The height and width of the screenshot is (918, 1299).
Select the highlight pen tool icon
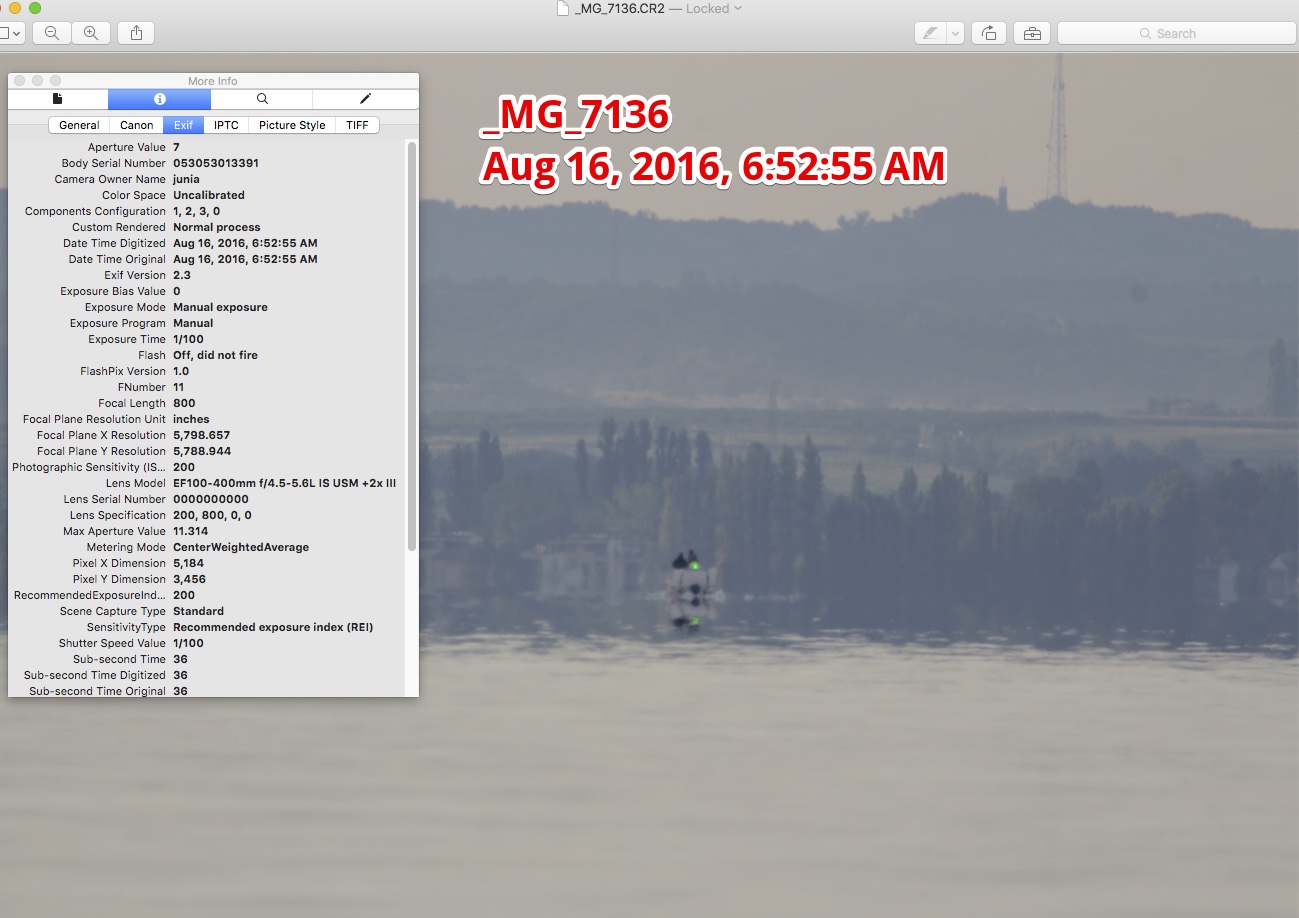pyautogui.click(x=930, y=33)
